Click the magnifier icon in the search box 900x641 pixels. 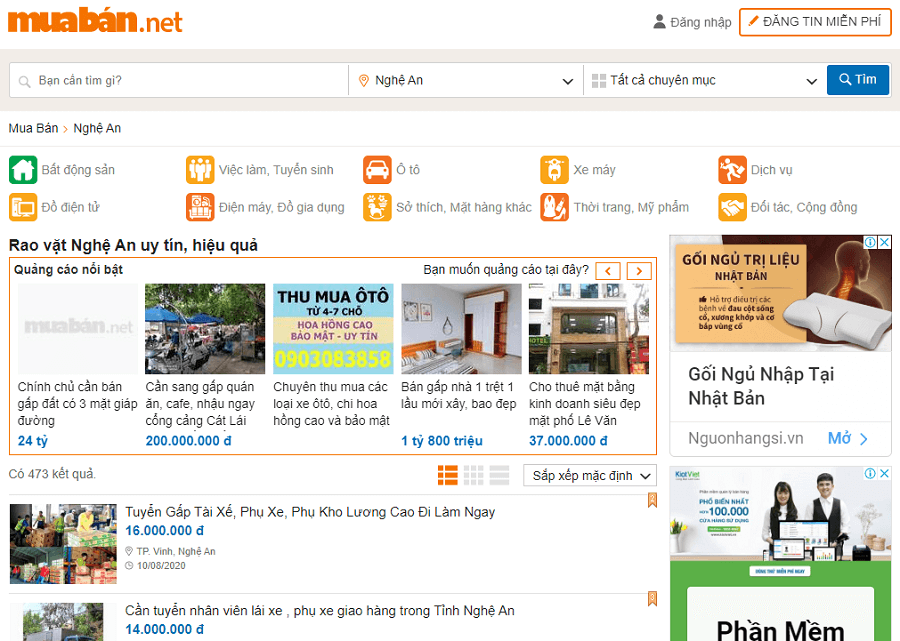24,81
